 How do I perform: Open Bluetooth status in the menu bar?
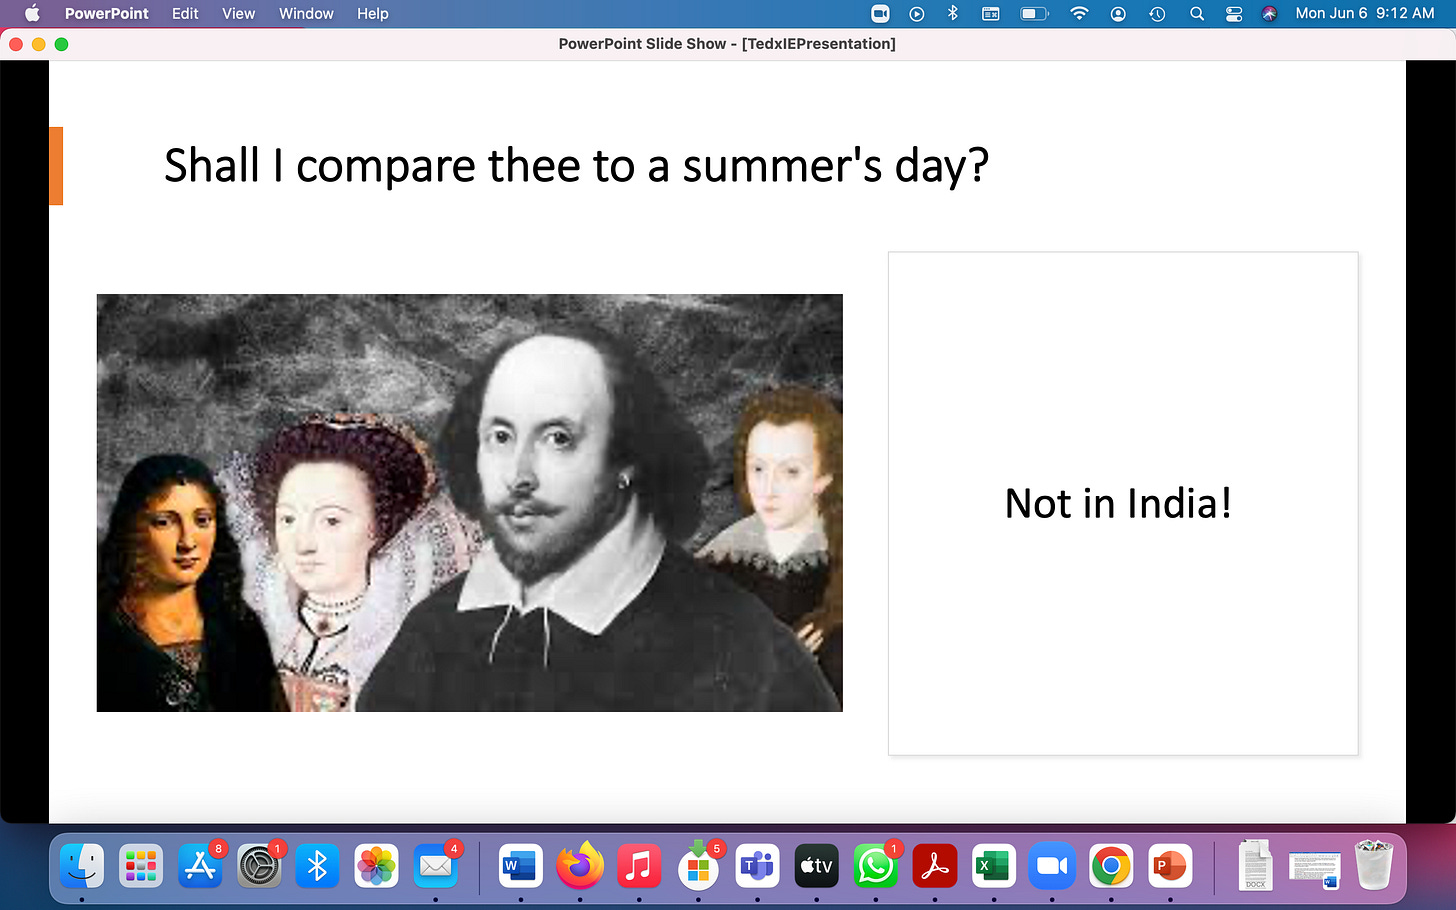pos(953,13)
